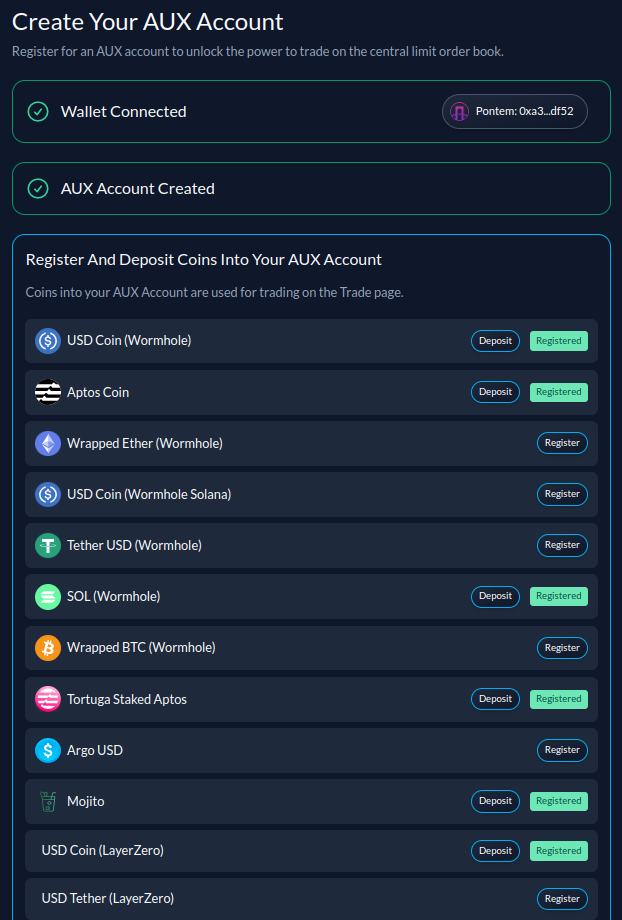Click the Wallet Connected checkmark icon
This screenshot has height=920, width=622.
coord(38,112)
